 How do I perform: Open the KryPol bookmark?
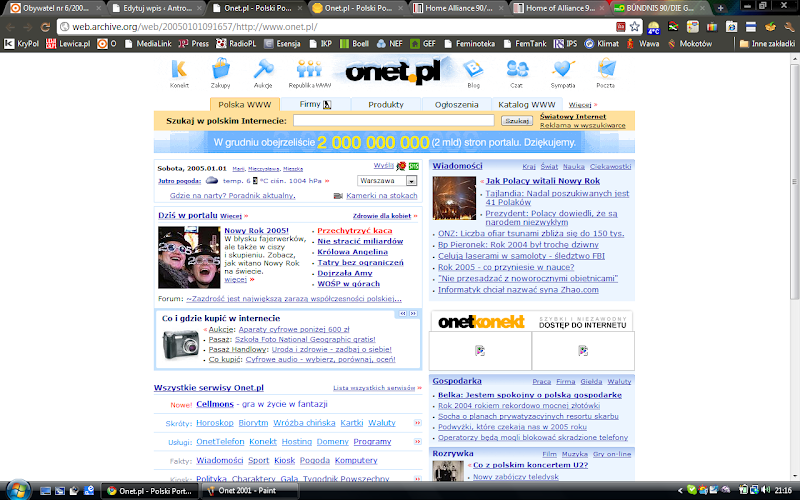click(x=22, y=44)
